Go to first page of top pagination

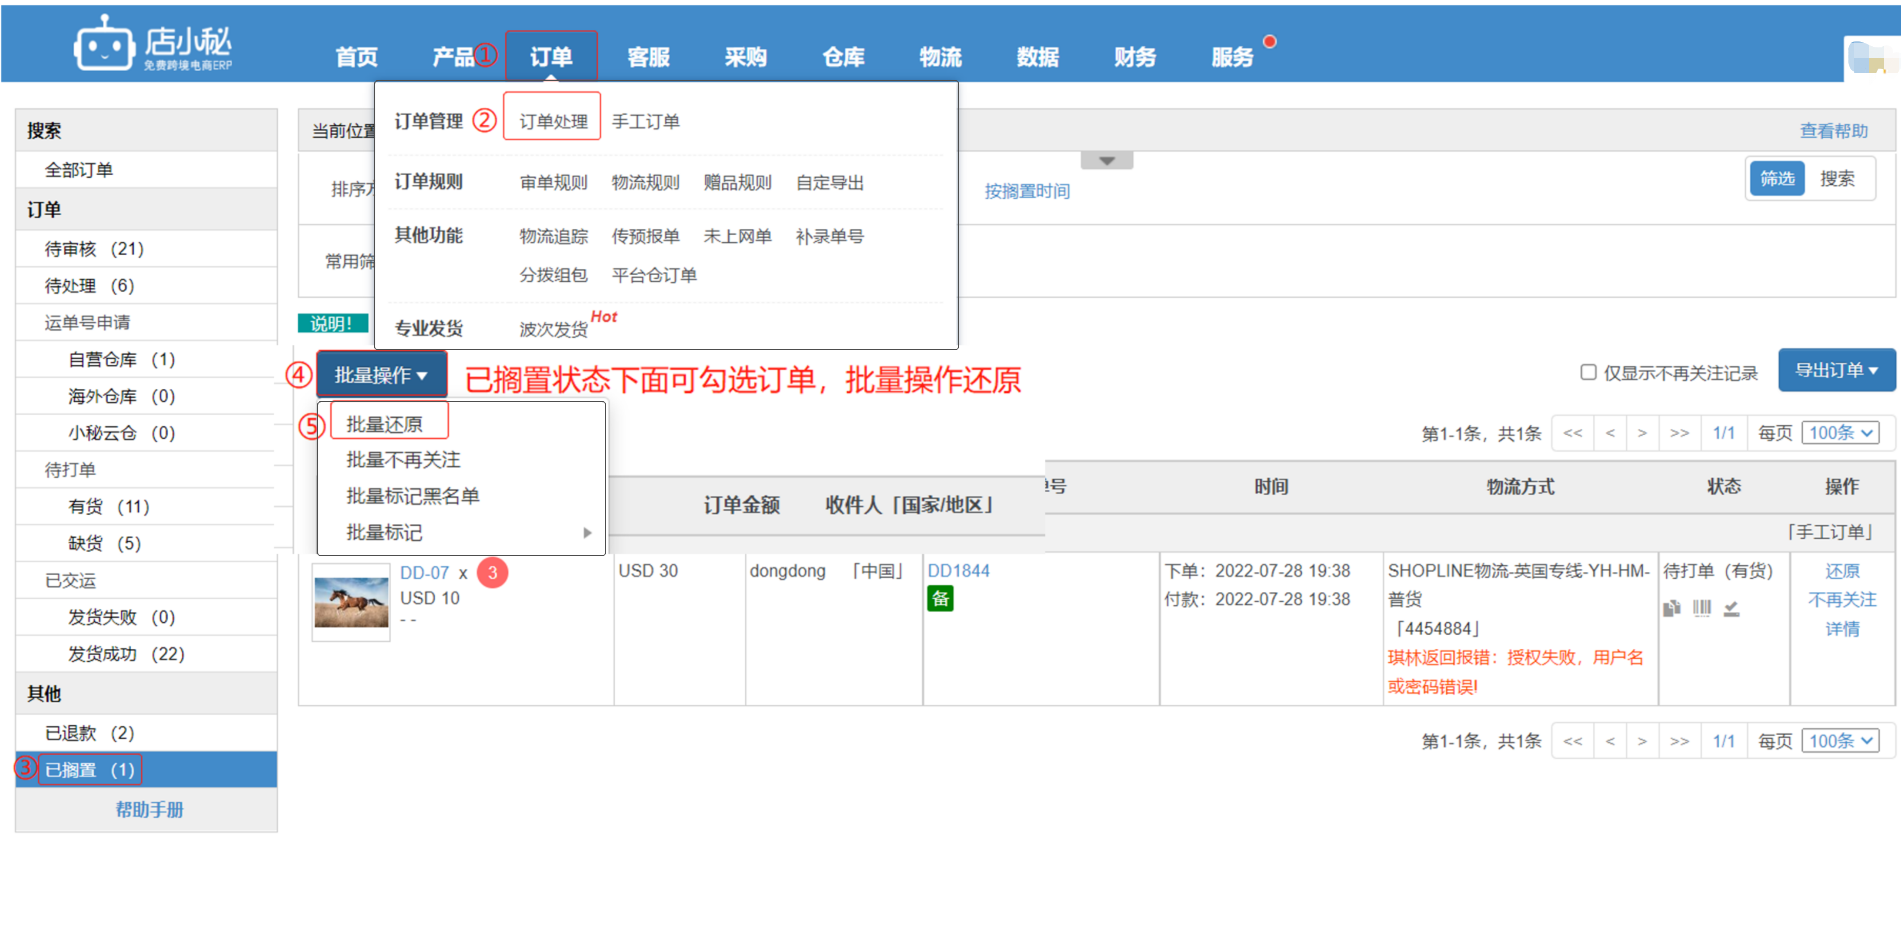pyautogui.click(x=1573, y=433)
